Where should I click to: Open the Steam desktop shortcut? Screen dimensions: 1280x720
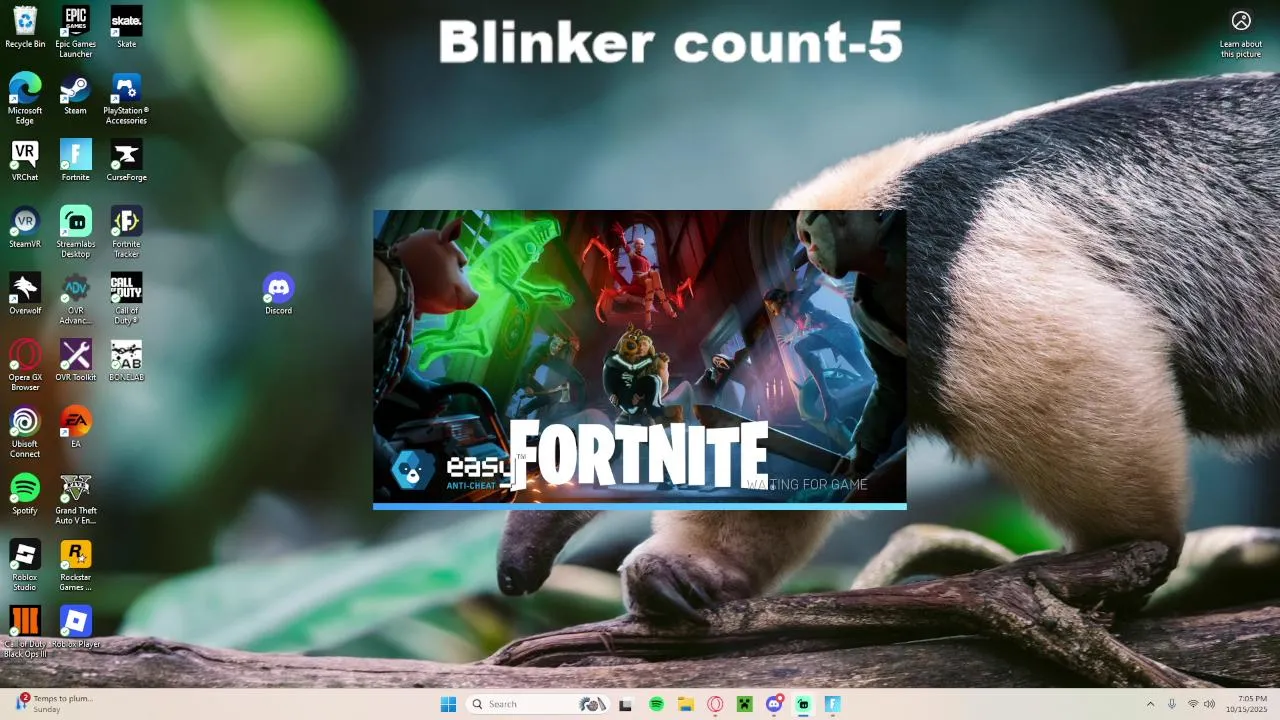pos(76,94)
